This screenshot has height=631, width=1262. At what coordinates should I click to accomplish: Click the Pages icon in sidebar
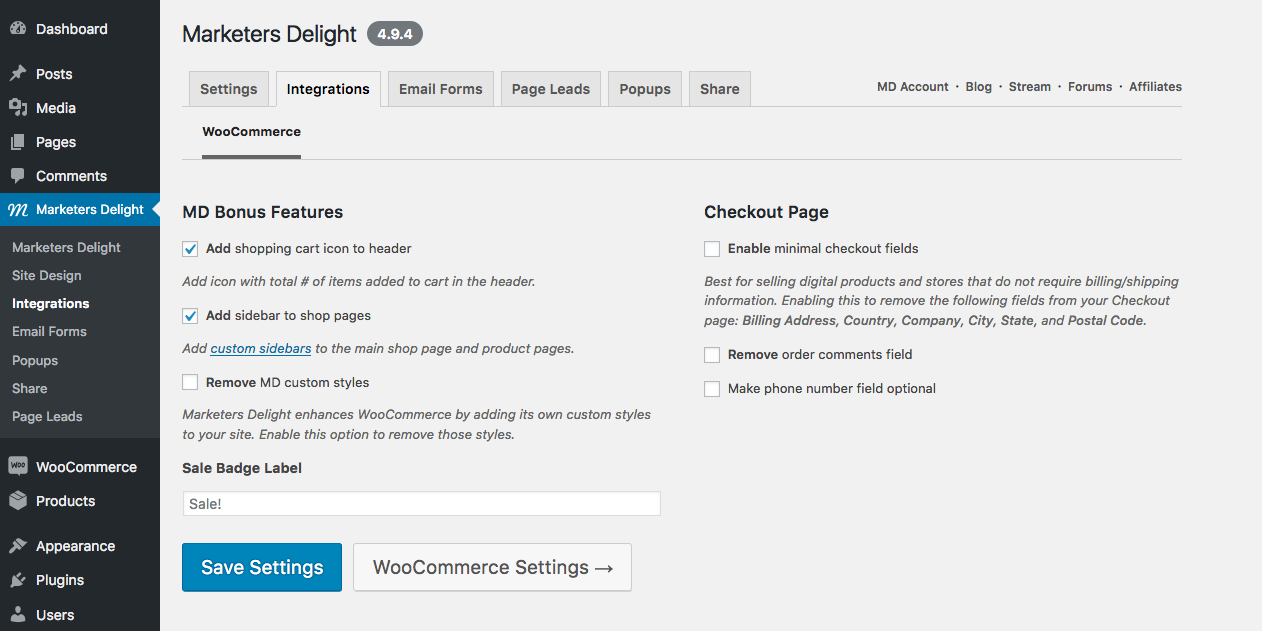(17, 142)
